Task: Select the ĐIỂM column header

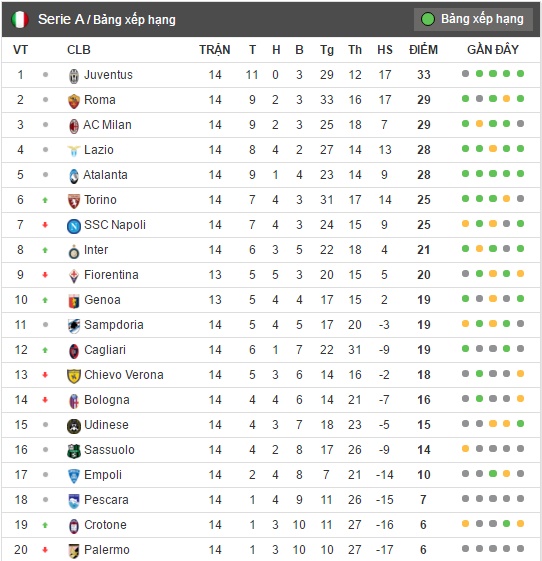Action: tap(423, 50)
